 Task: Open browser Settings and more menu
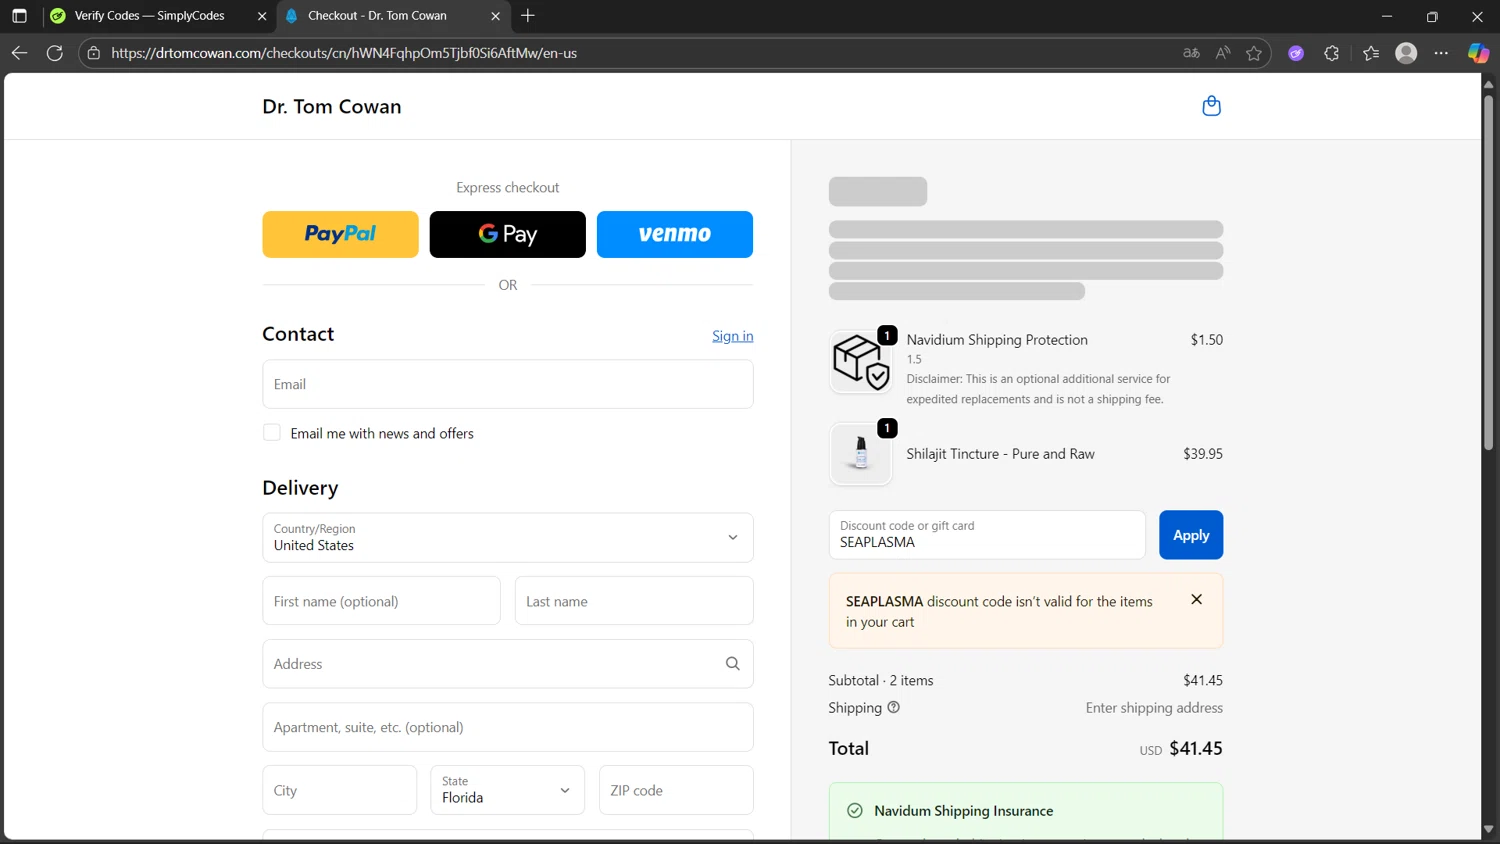point(1441,53)
